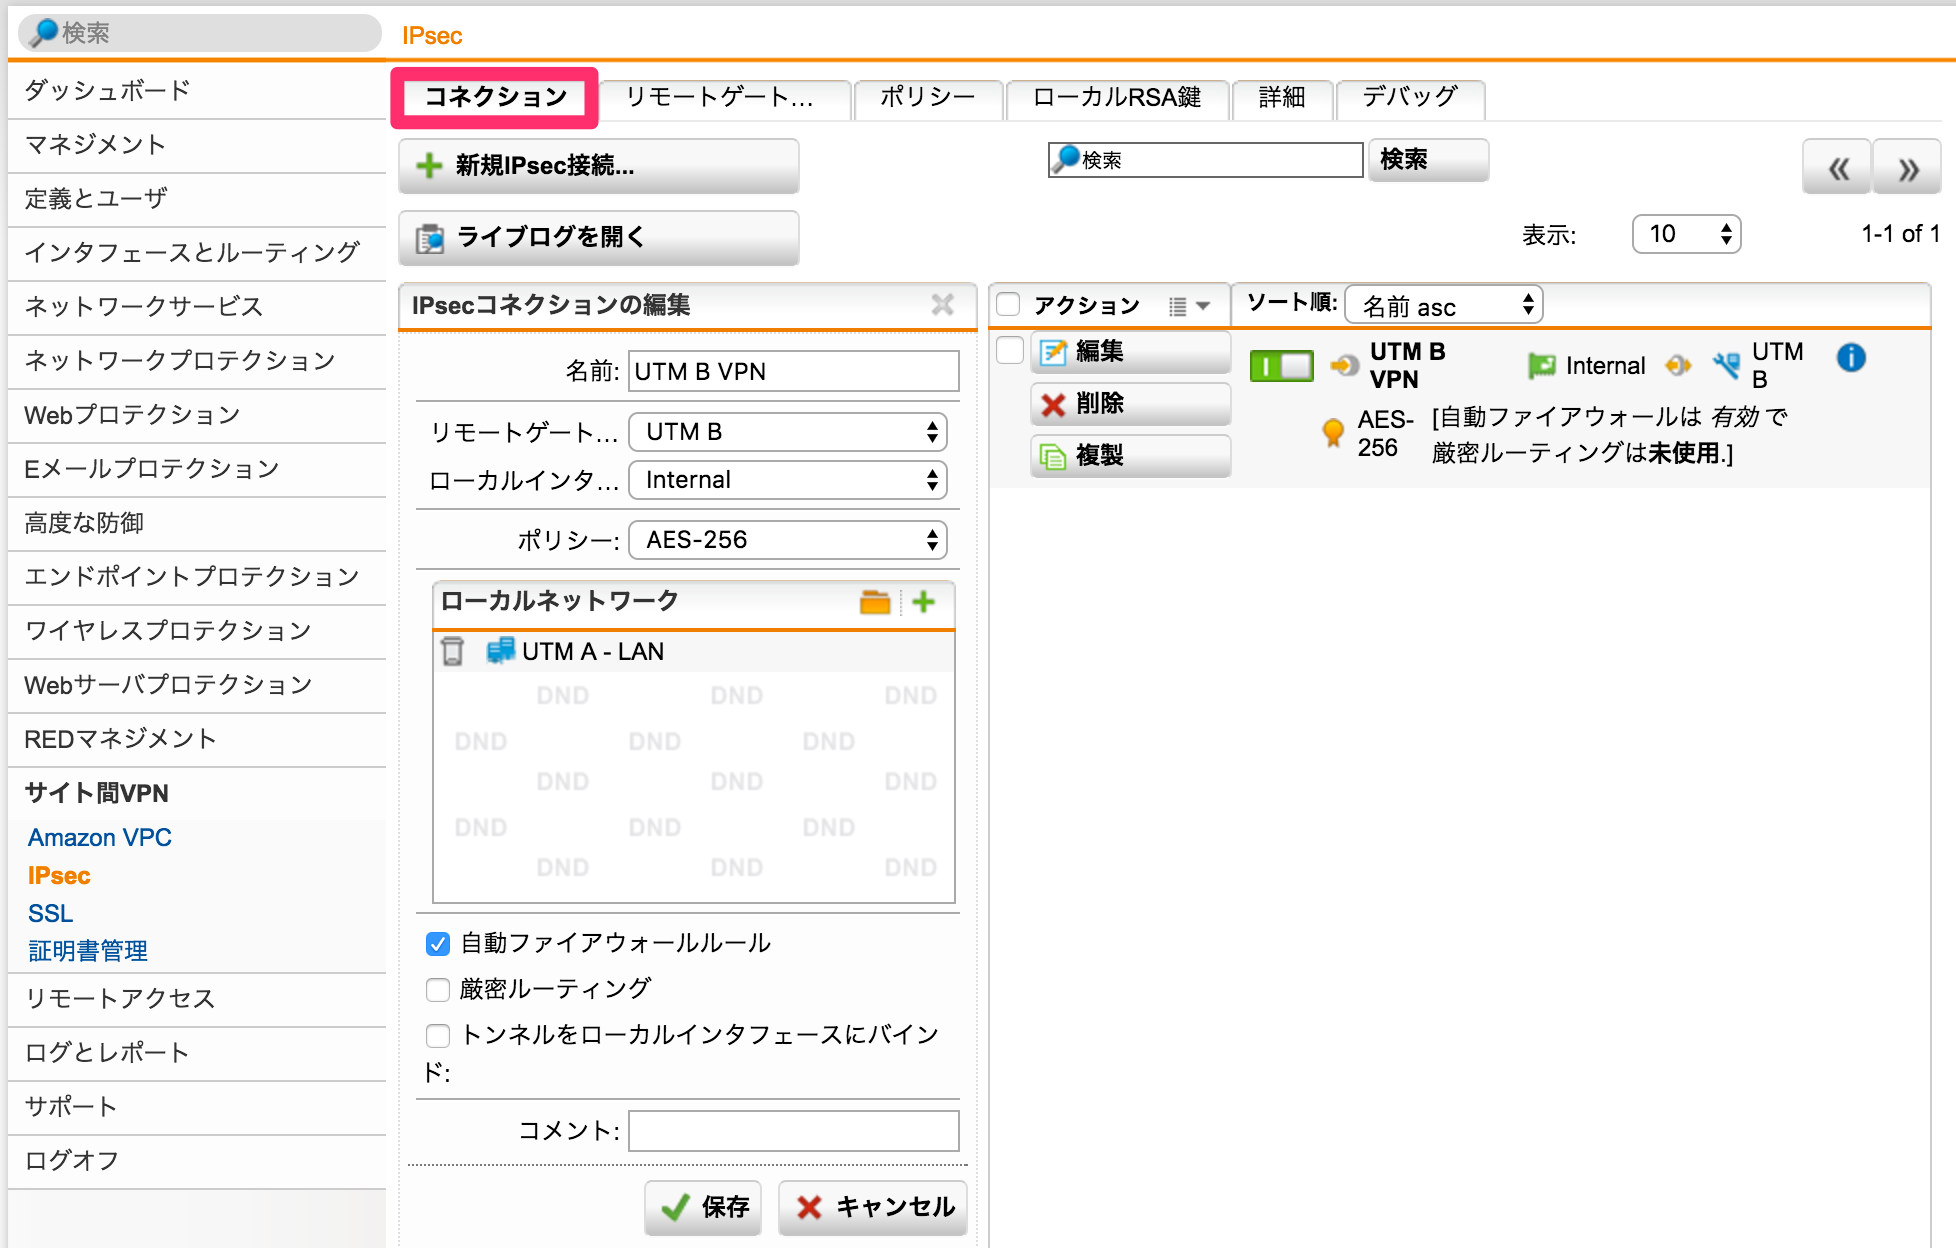The height and width of the screenshot is (1248, 1956).
Task: Open リモートアクセス menu
Action: click(x=197, y=999)
